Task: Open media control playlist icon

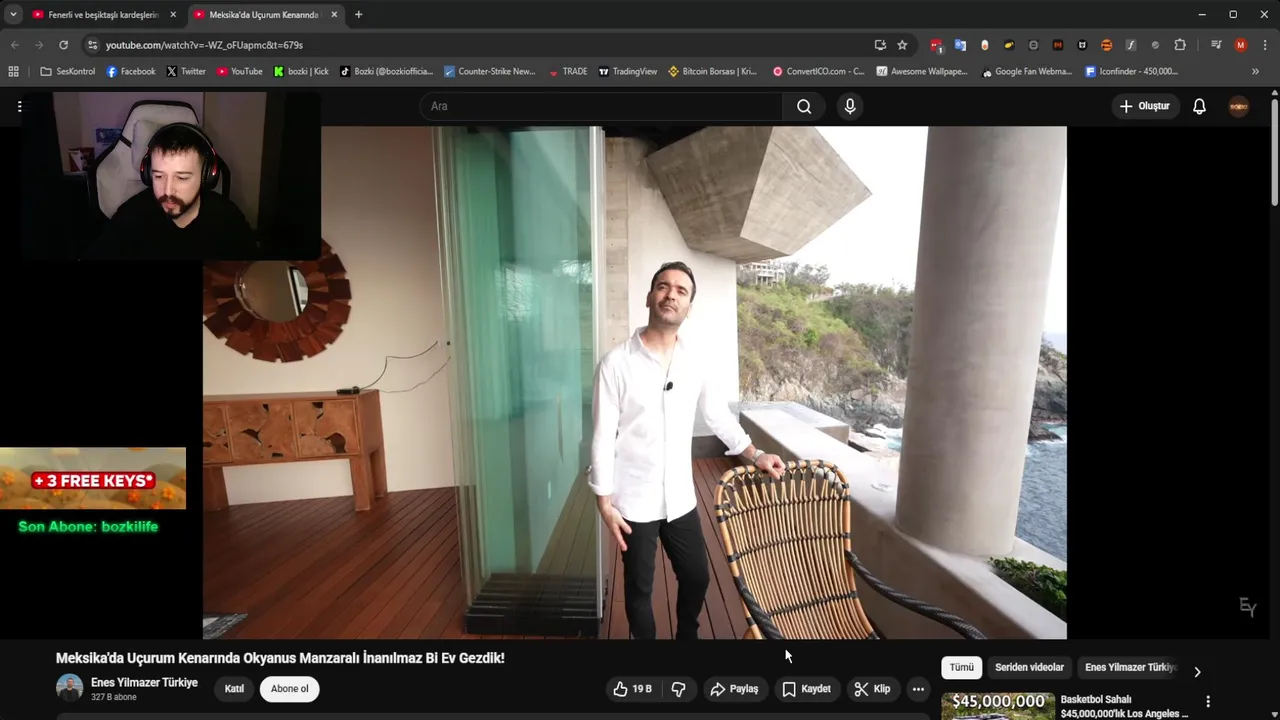Action: pos(1216,45)
